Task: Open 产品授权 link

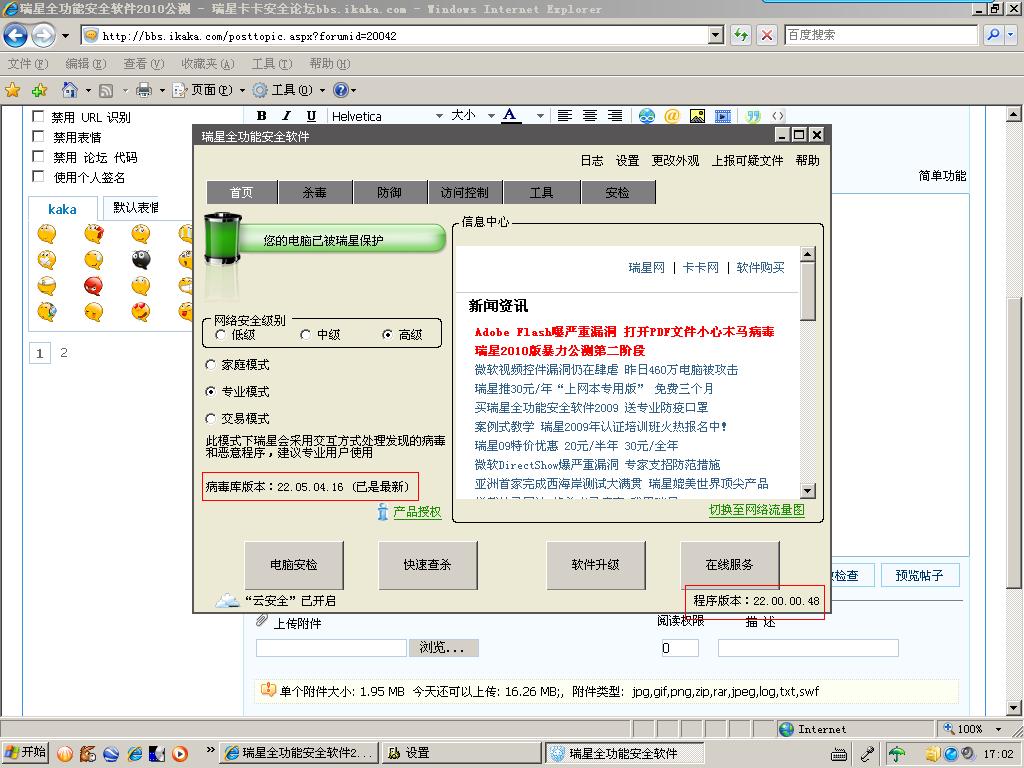Action: tap(417, 511)
